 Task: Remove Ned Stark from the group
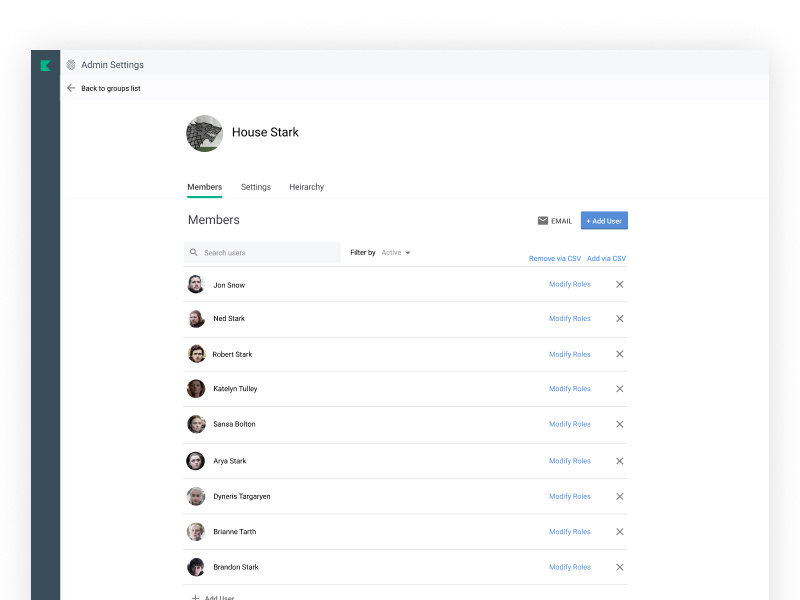pos(619,319)
